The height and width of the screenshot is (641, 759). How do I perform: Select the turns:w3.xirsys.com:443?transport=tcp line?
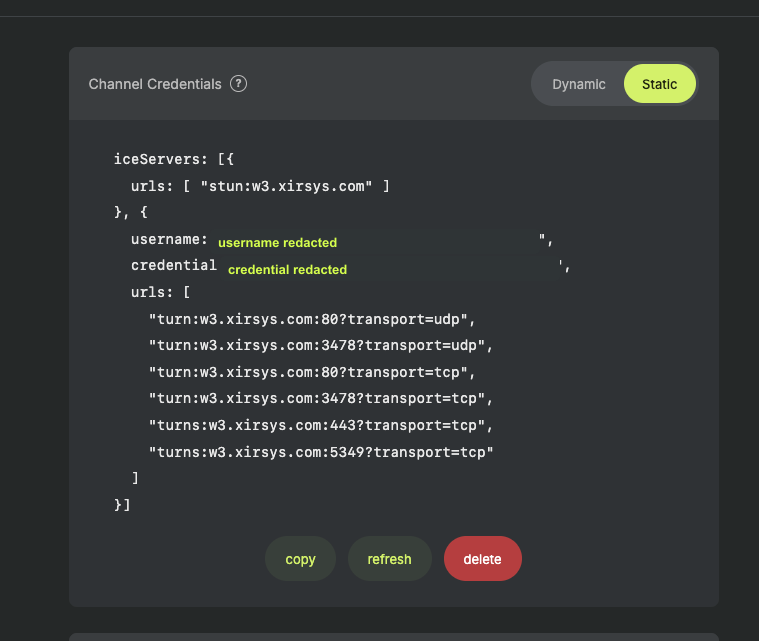[320, 426]
